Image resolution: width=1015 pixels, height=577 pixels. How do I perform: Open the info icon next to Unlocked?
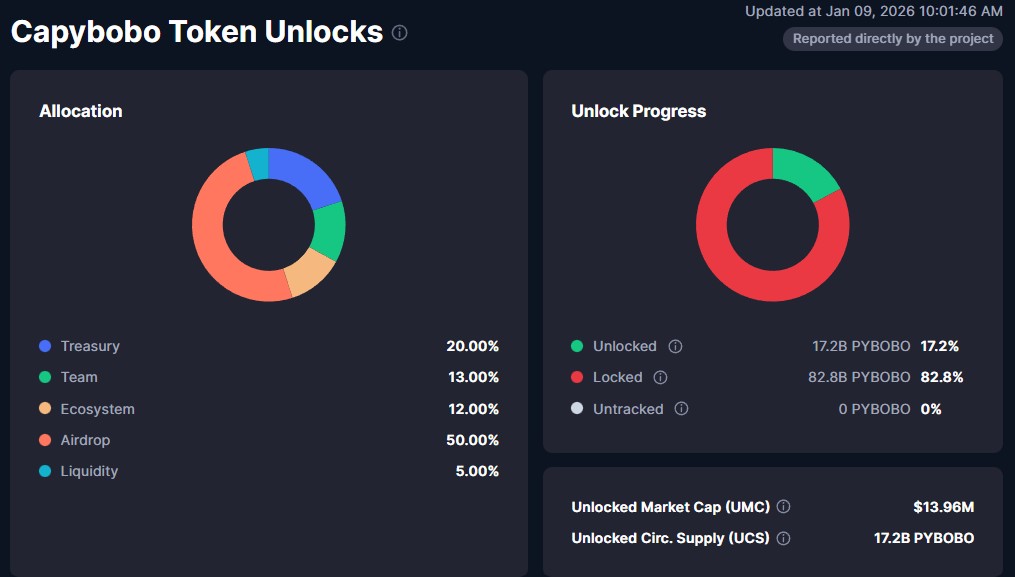tap(675, 346)
